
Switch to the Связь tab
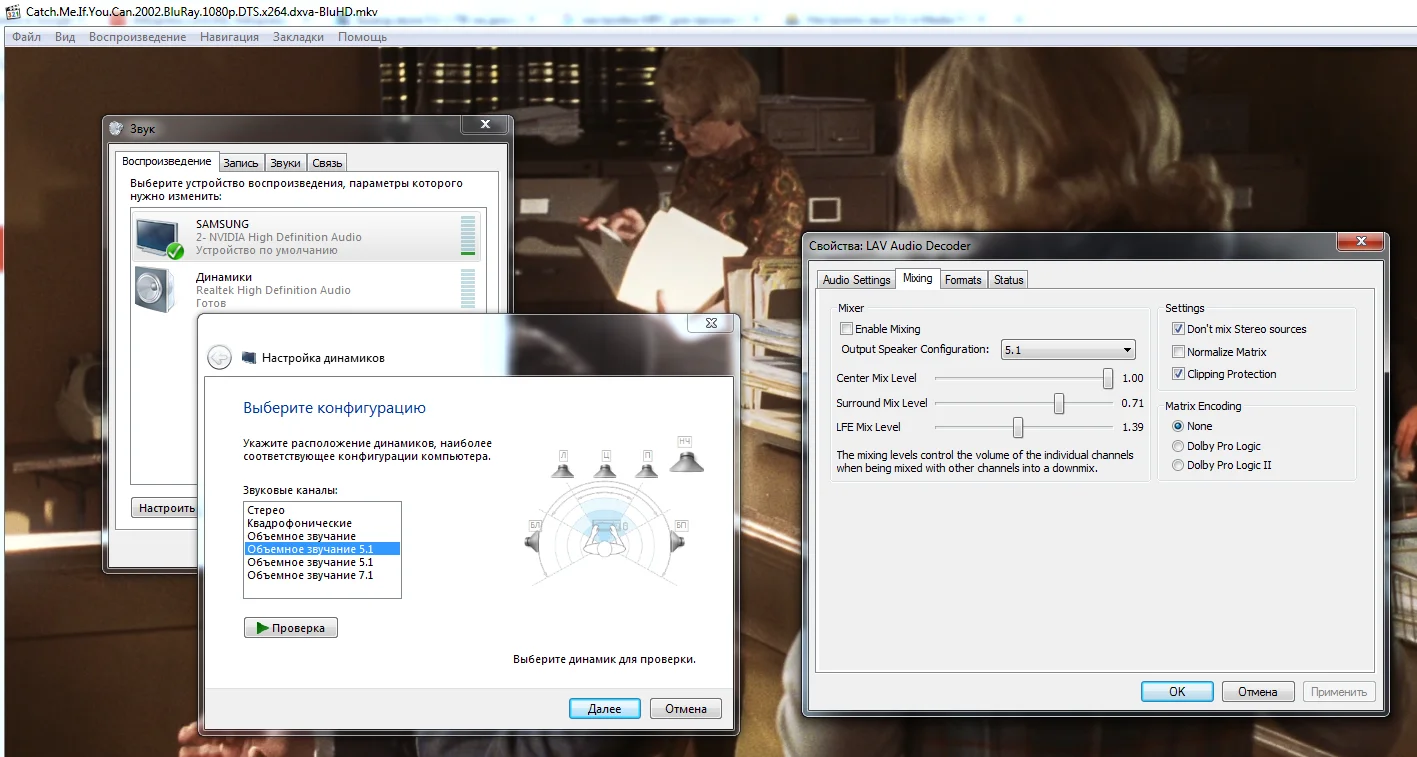click(327, 163)
